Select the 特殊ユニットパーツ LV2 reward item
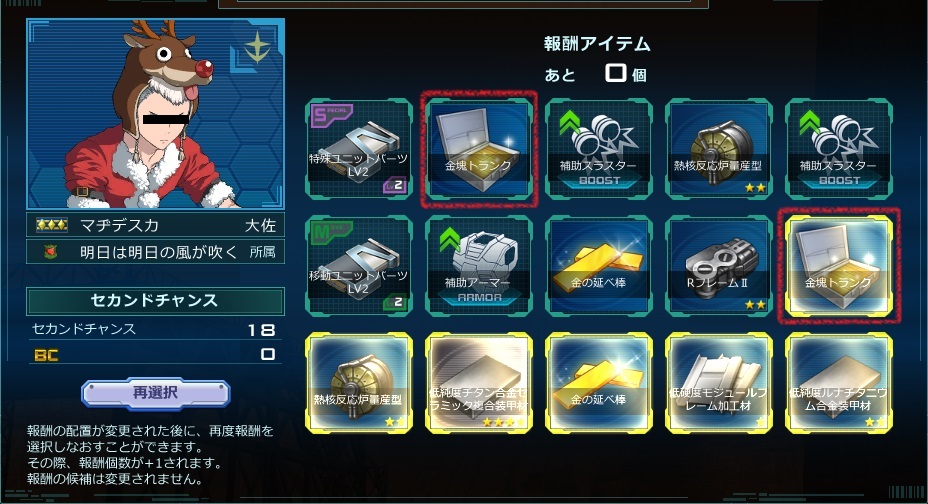This screenshot has height=504, width=928. coord(359,149)
